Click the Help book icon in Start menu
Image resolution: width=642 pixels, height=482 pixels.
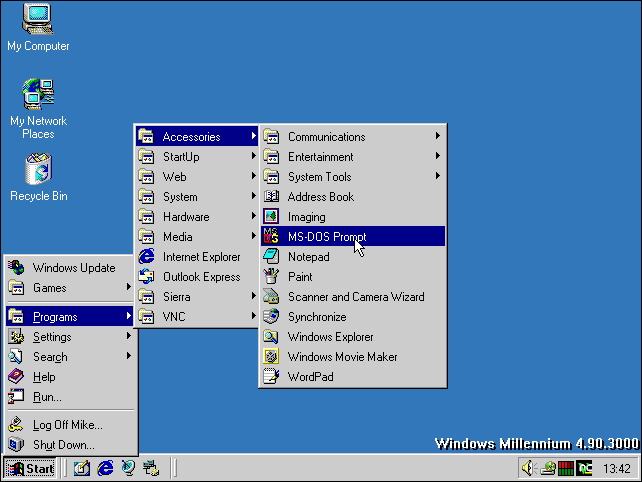[x=16, y=376]
